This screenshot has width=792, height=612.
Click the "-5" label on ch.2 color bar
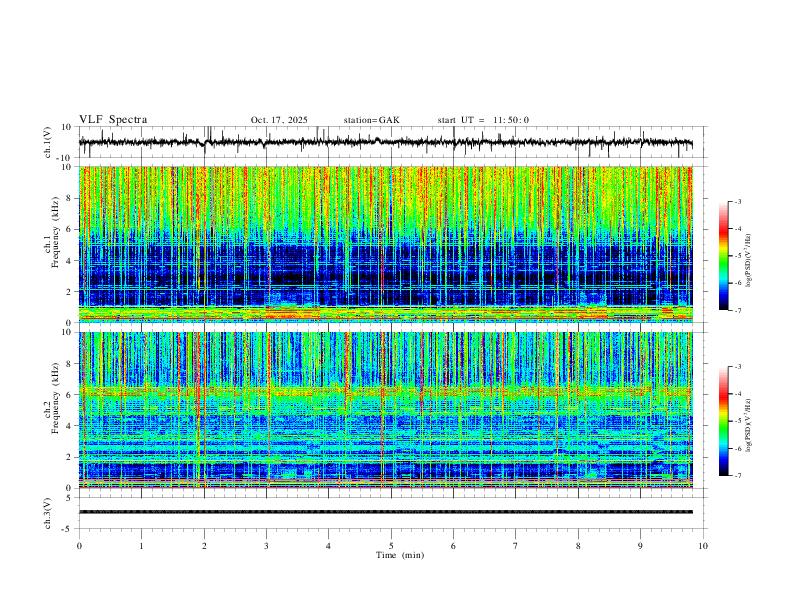737,421
